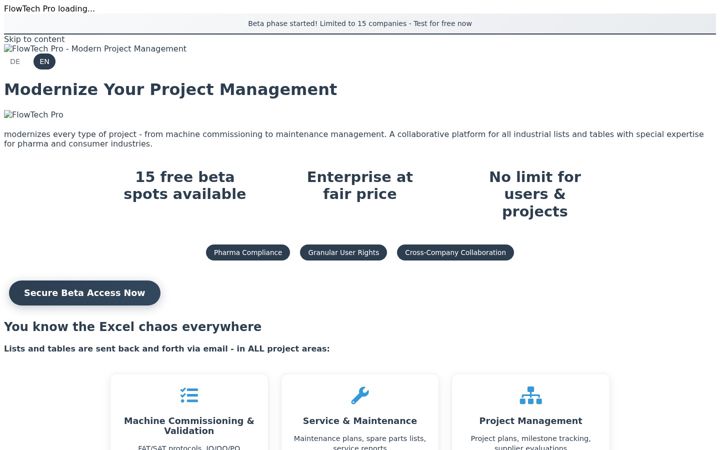Viewport: 720px width, 450px height.
Task: Click the Modernize Your Project Management heading
Action: pos(170,89)
